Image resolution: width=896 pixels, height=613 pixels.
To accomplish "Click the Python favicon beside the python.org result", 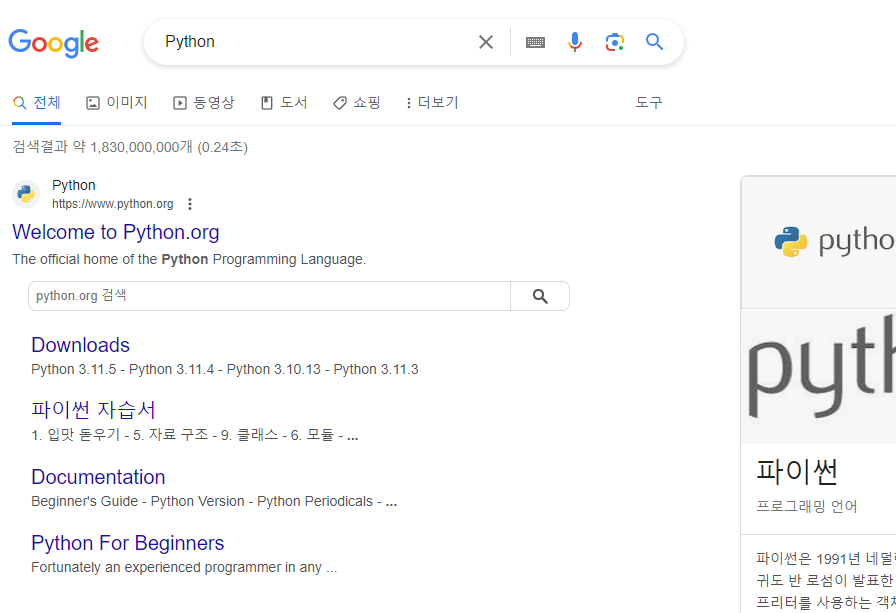I will click(x=26, y=194).
